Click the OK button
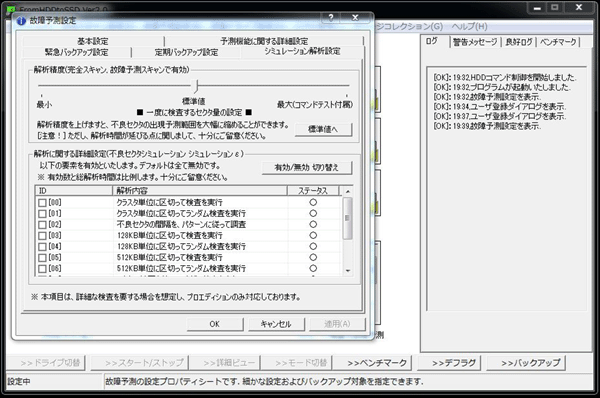 pos(215,324)
